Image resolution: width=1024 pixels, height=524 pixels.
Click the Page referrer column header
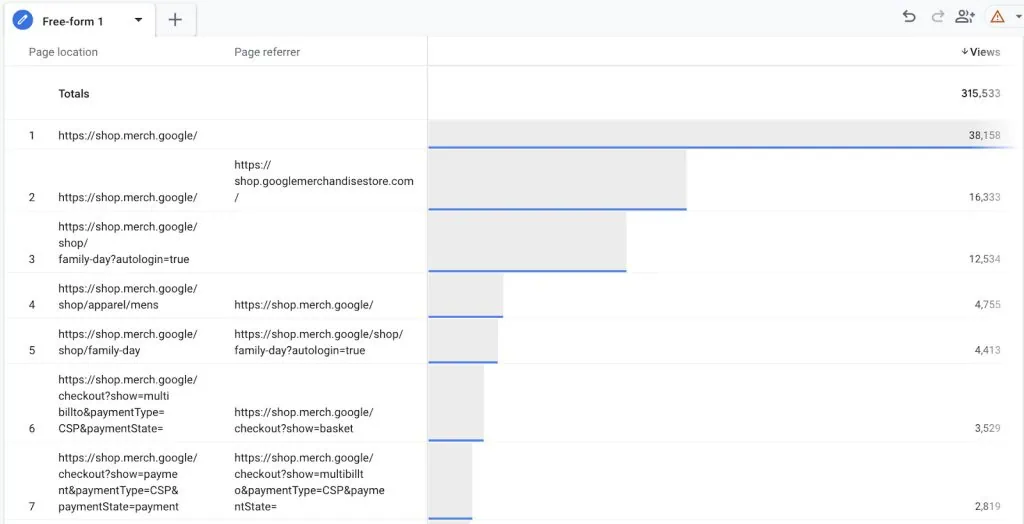tap(267, 52)
